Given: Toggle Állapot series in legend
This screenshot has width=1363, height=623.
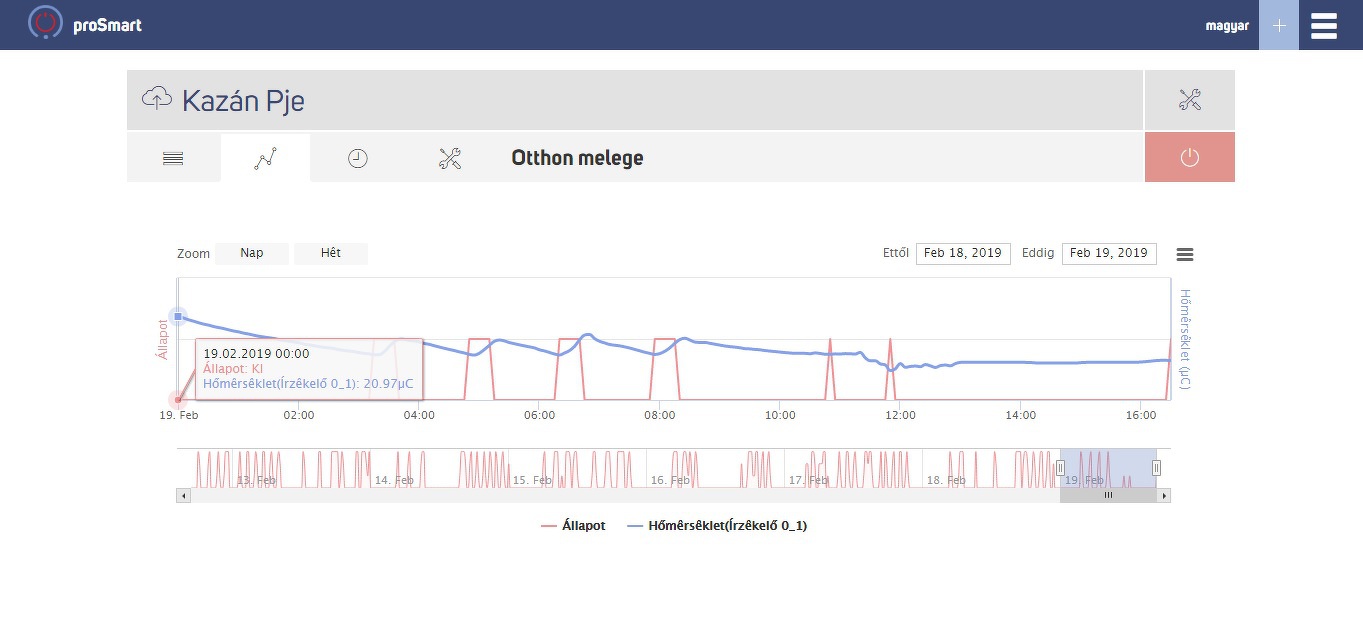Looking at the screenshot, I should 573,525.
